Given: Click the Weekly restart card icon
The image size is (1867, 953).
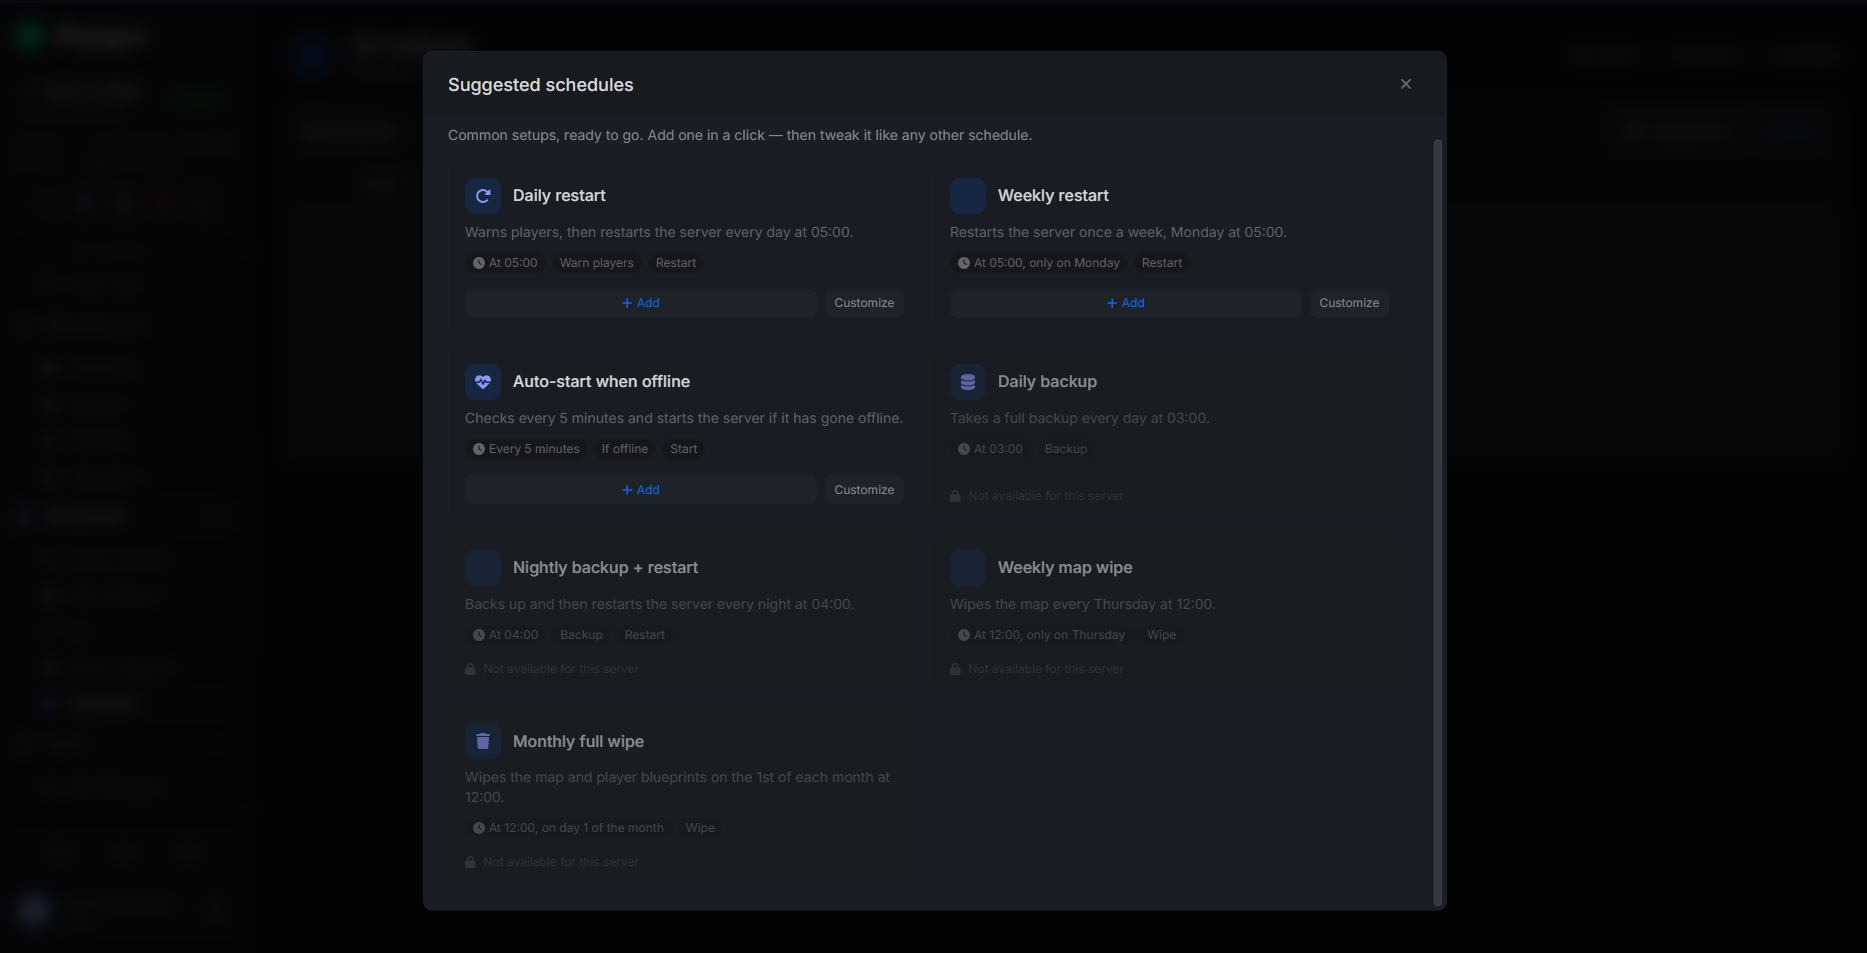Looking at the screenshot, I should (x=968, y=196).
